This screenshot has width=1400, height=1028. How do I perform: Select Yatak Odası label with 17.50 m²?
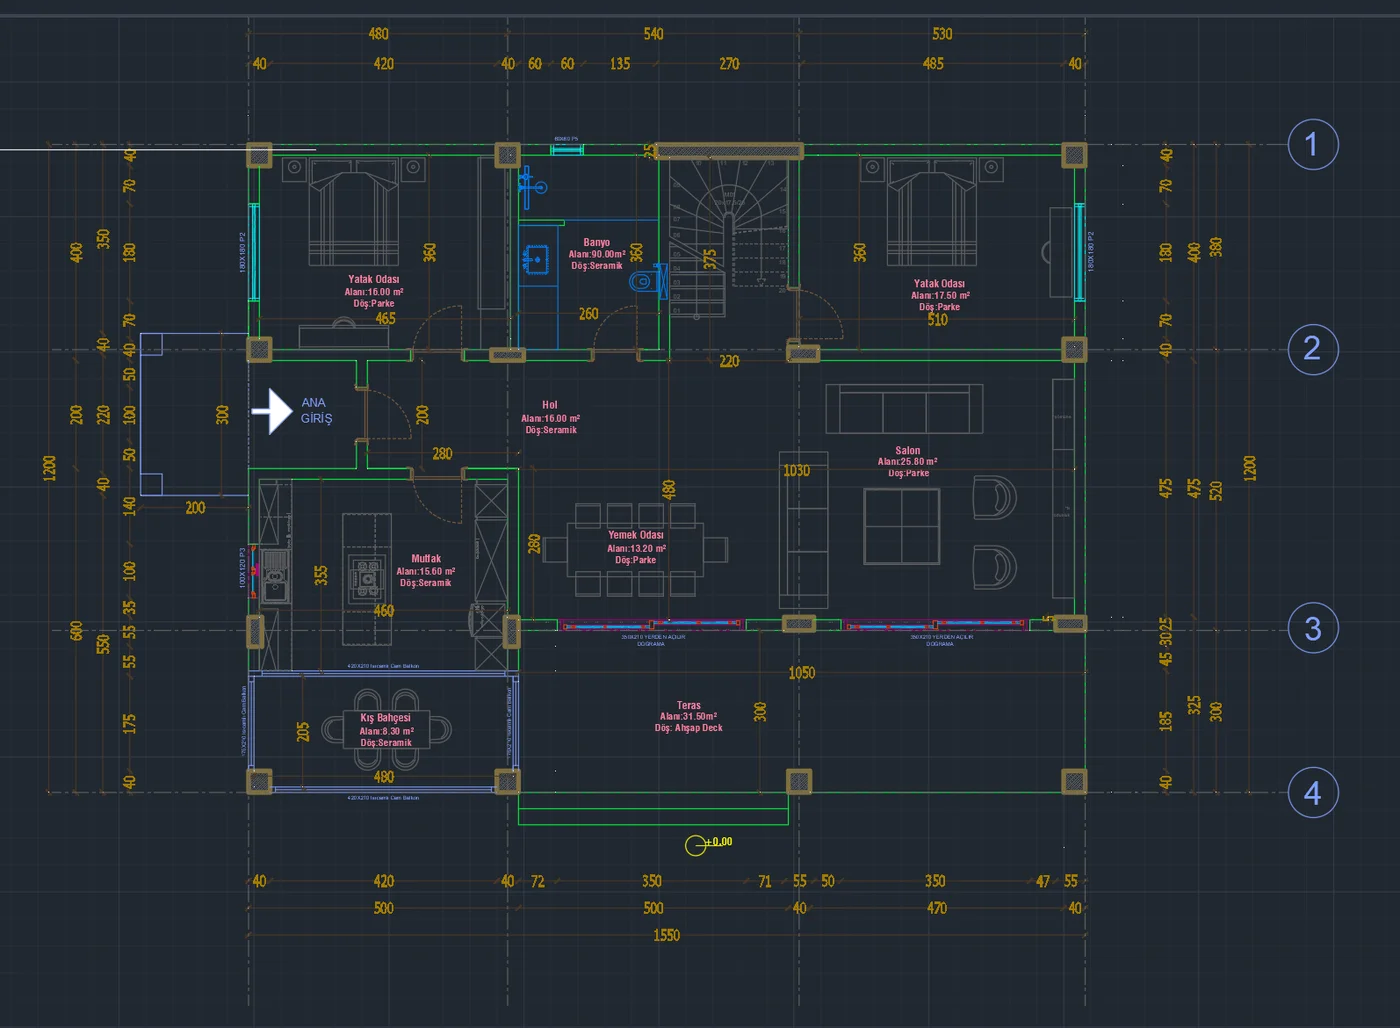coord(940,295)
